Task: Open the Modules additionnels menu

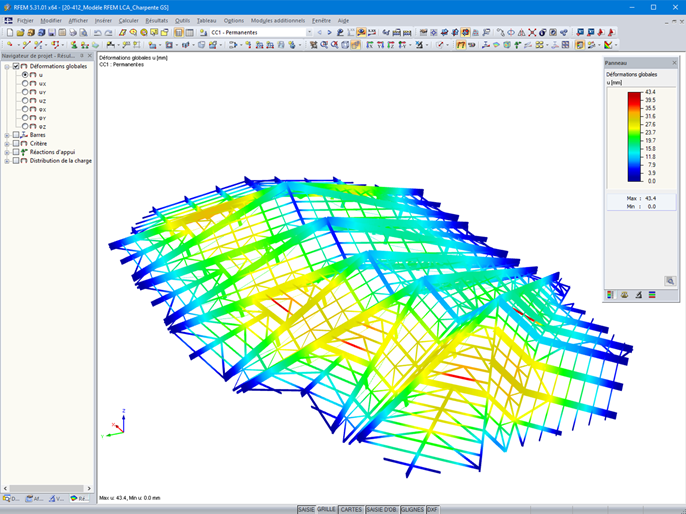Action: click(278, 21)
